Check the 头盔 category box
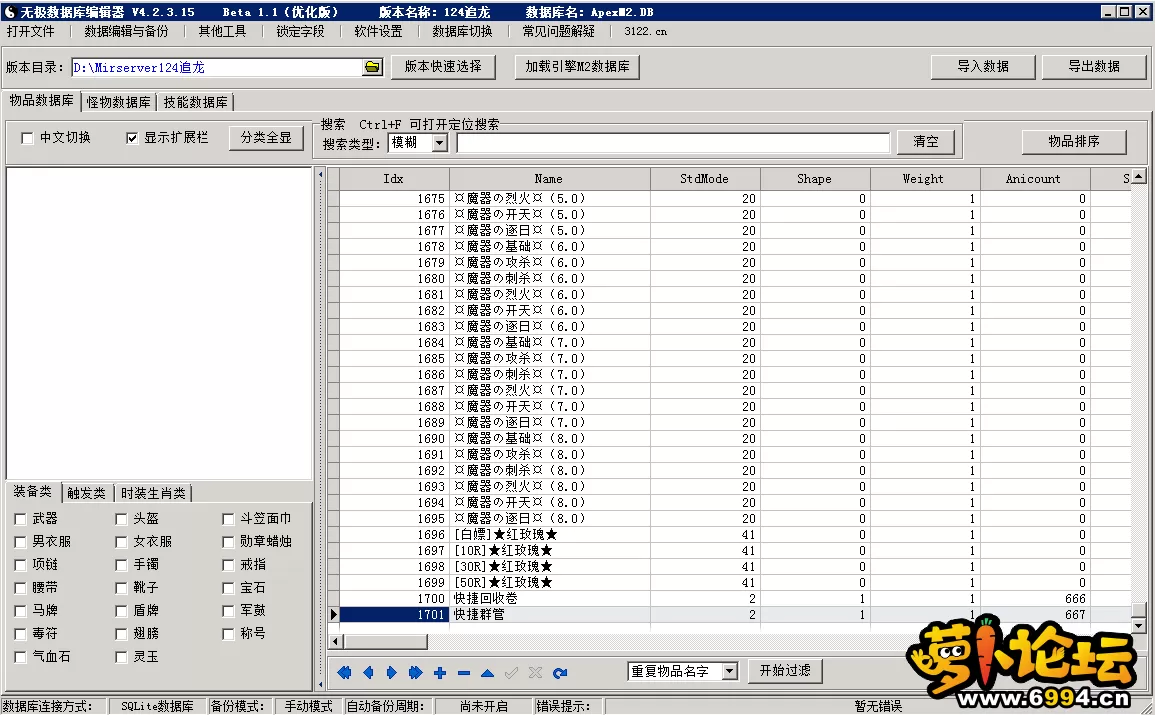Image resolution: width=1155 pixels, height=715 pixels. coord(121,519)
